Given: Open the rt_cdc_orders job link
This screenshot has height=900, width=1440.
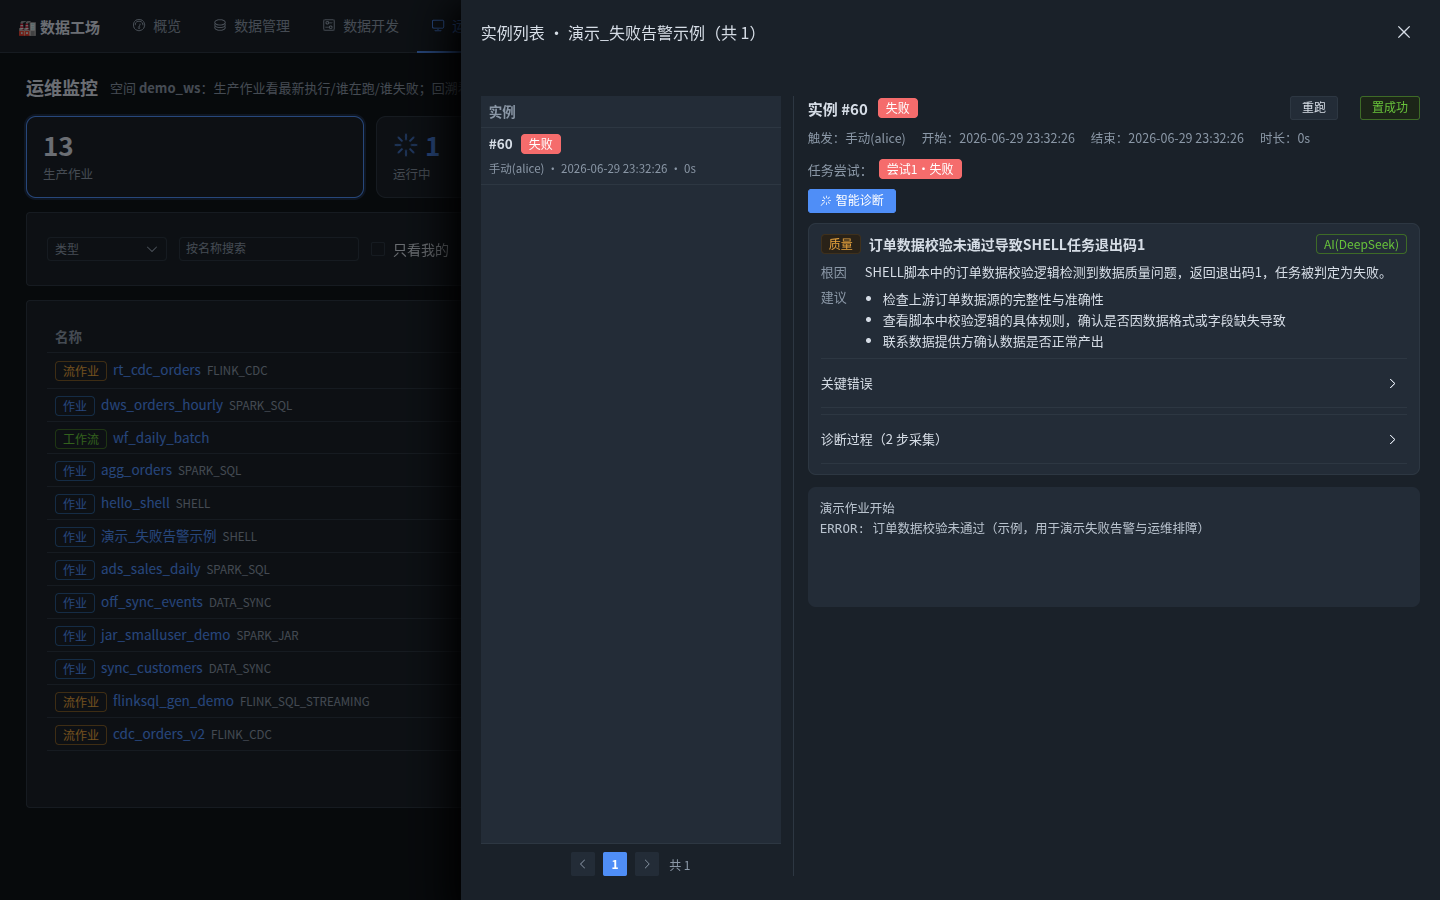Looking at the screenshot, I should (x=157, y=370).
